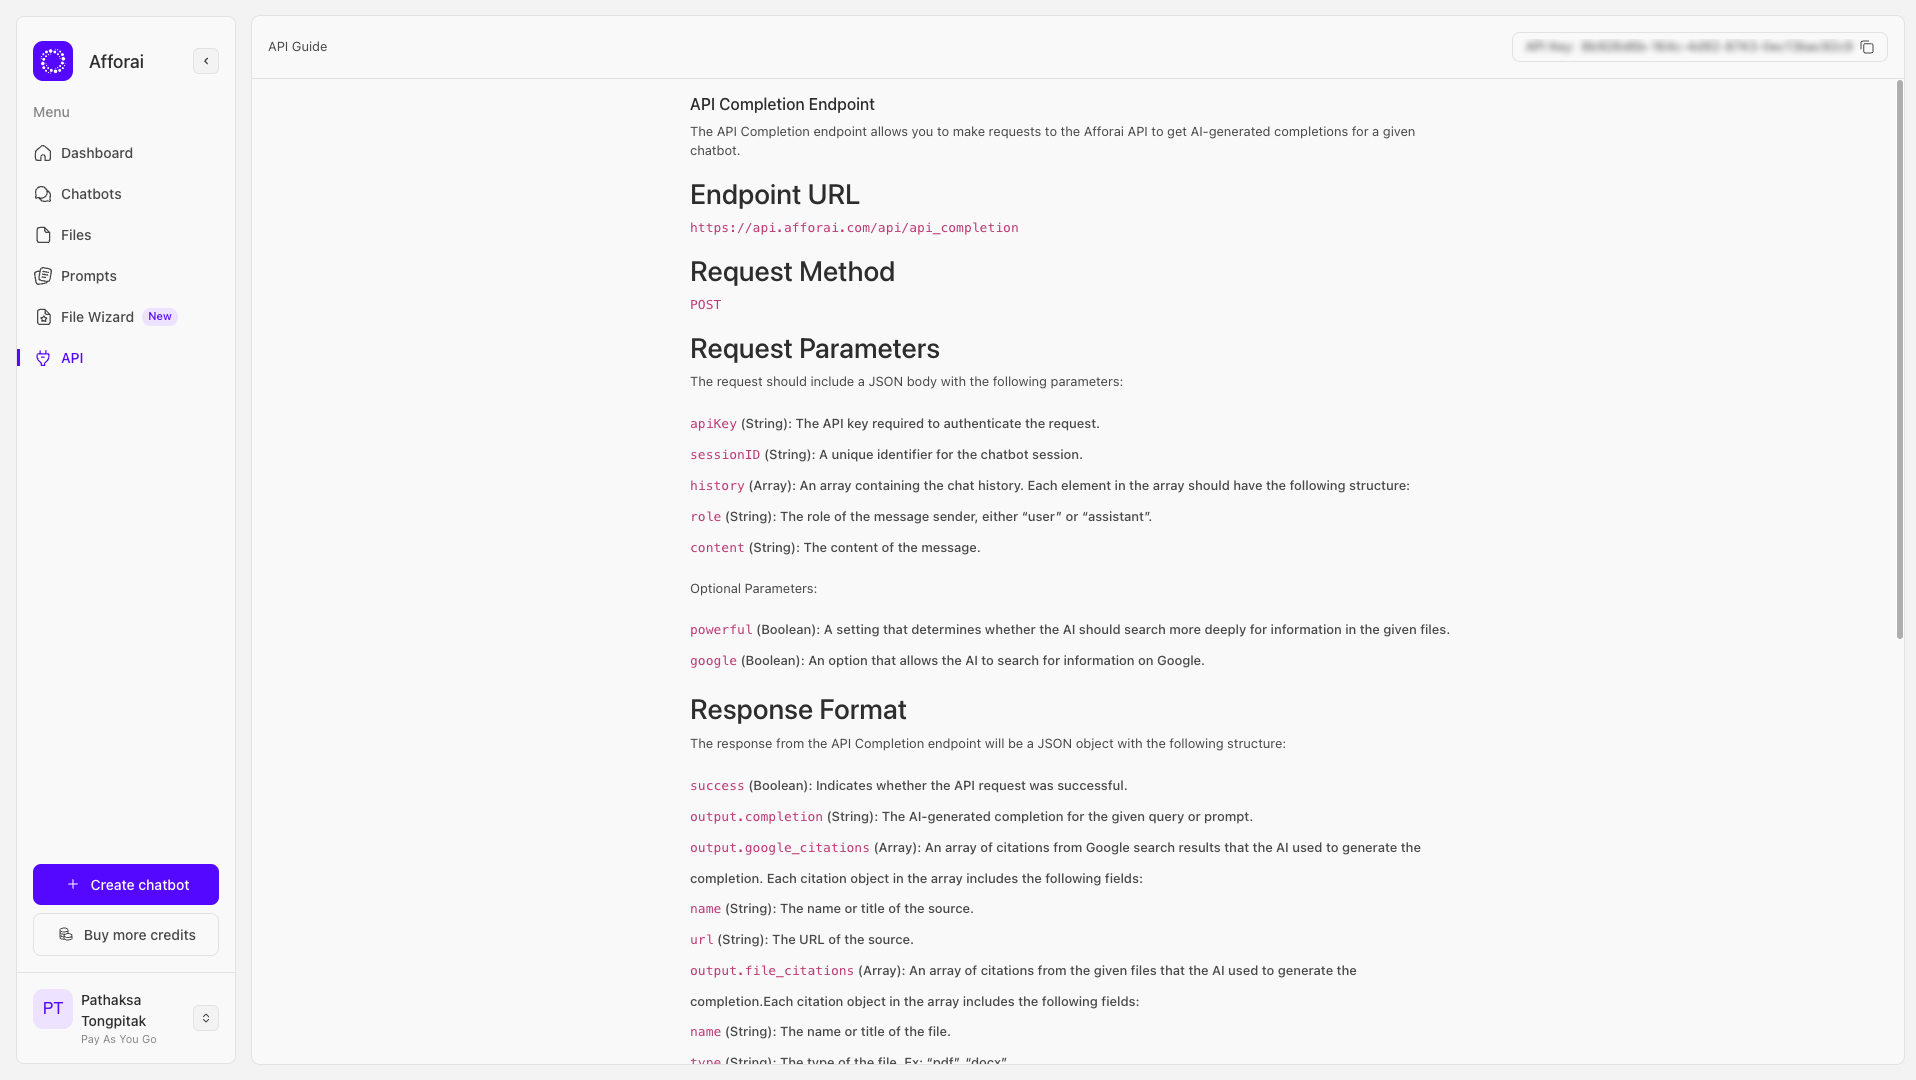Select the File Wizard menu label
The image size is (1916, 1080).
(x=97, y=317)
